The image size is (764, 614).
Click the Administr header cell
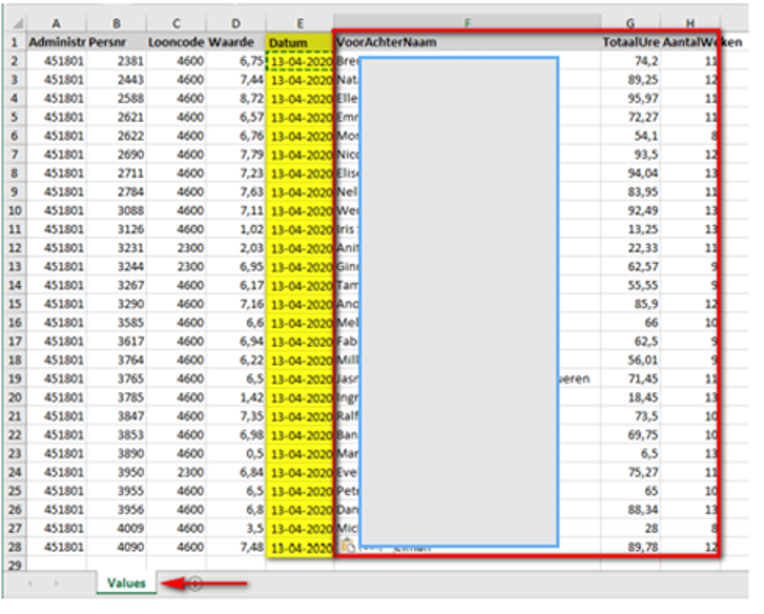(x=57, y=42)
